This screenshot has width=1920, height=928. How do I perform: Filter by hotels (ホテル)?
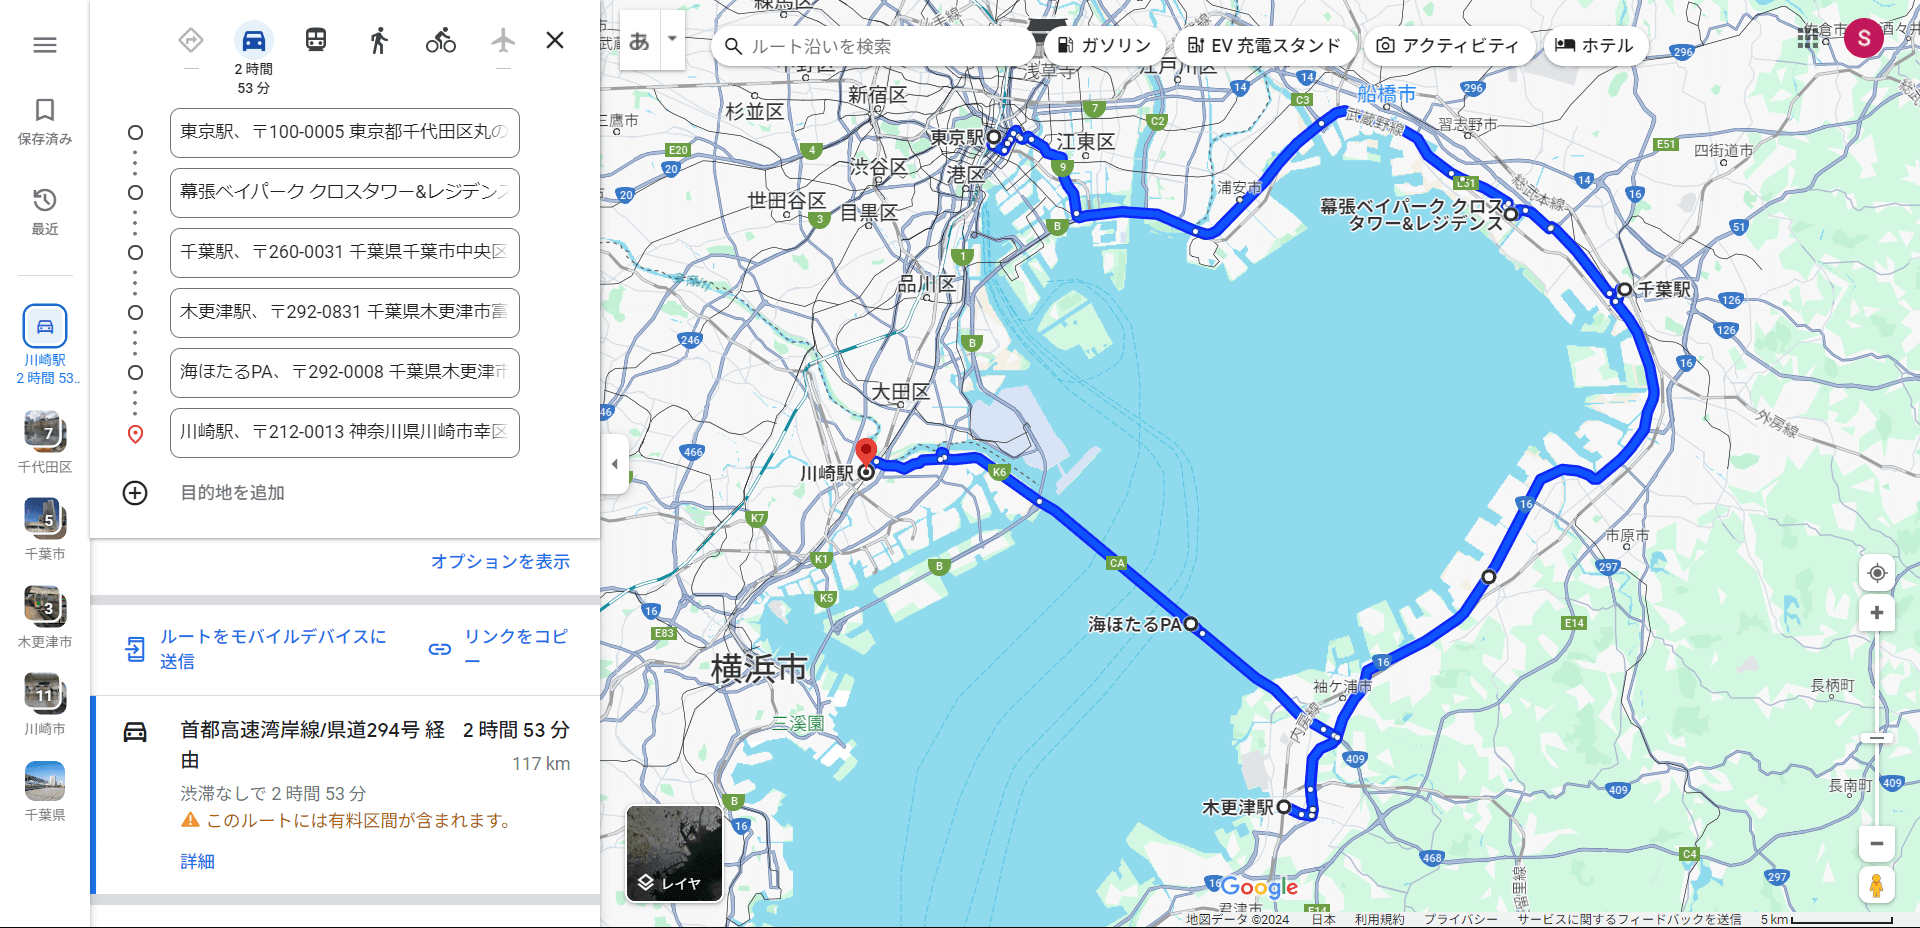tap(1595, 46)
